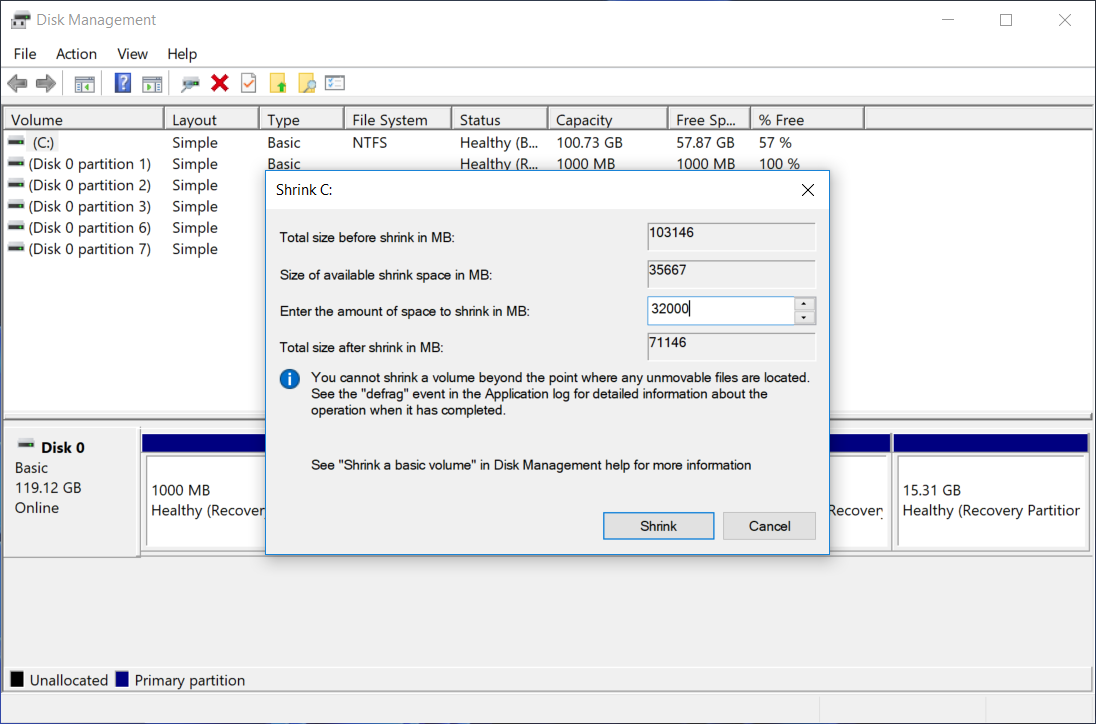Click the 100.73 GB capacity cell
This screenshot has width=1096, height=724.
(x=589, y=143)
